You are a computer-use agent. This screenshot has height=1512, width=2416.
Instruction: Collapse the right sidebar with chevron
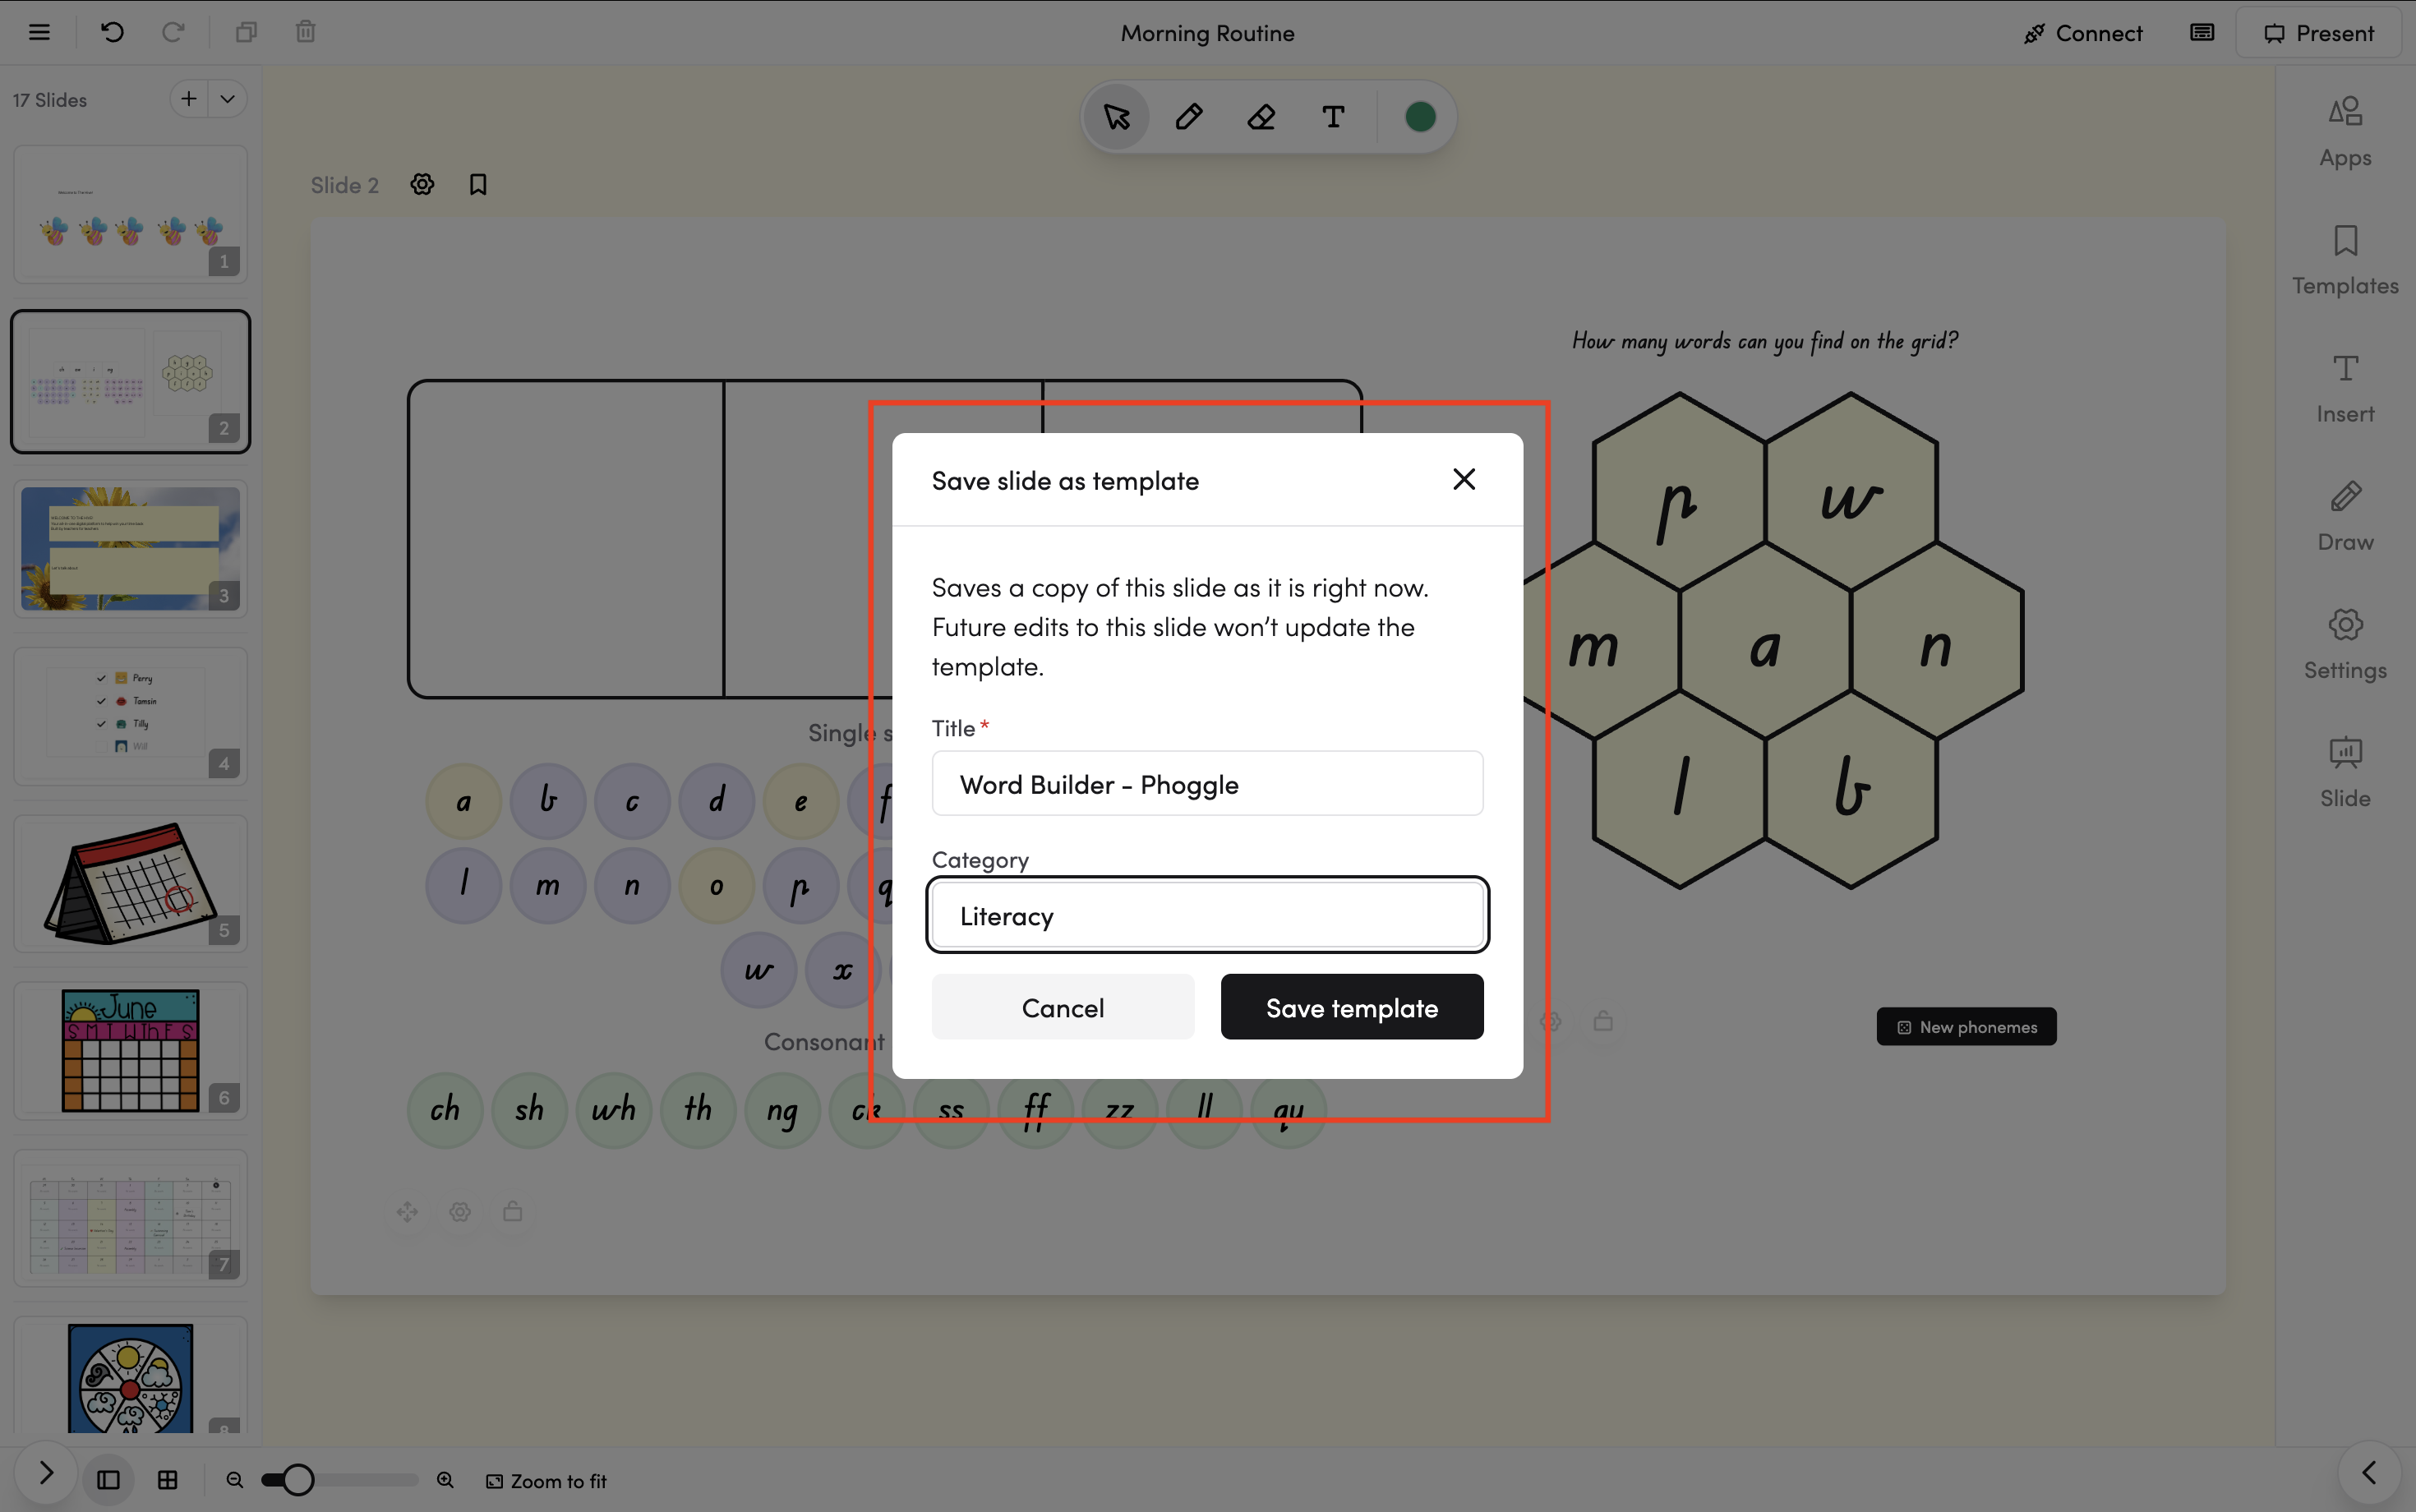2368,1472
